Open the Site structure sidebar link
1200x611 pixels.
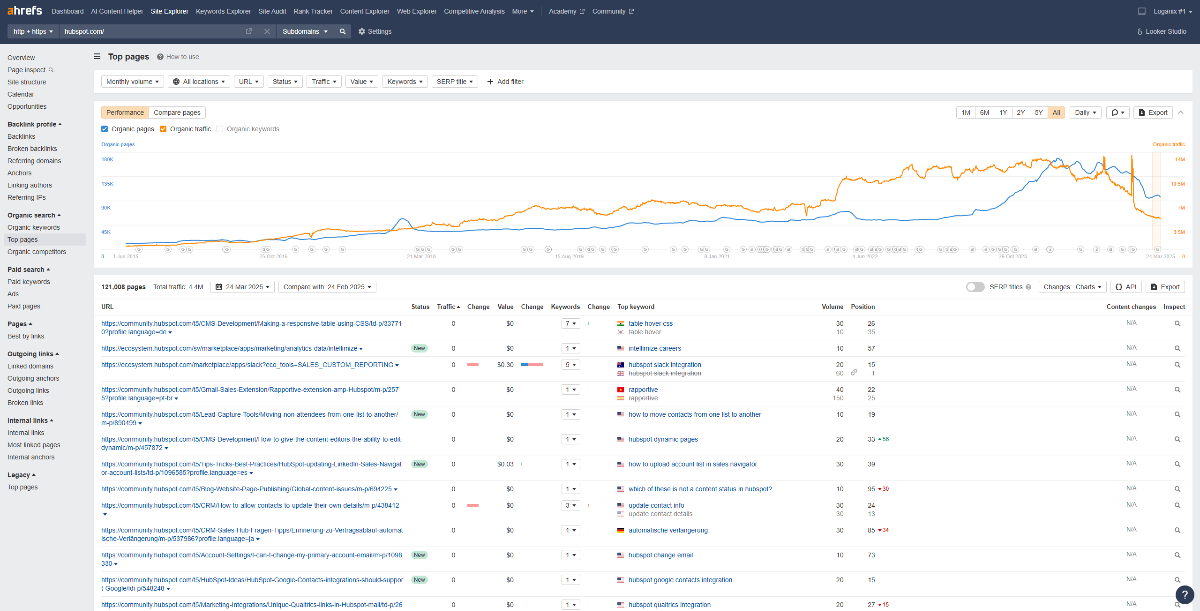coord(27,82)
